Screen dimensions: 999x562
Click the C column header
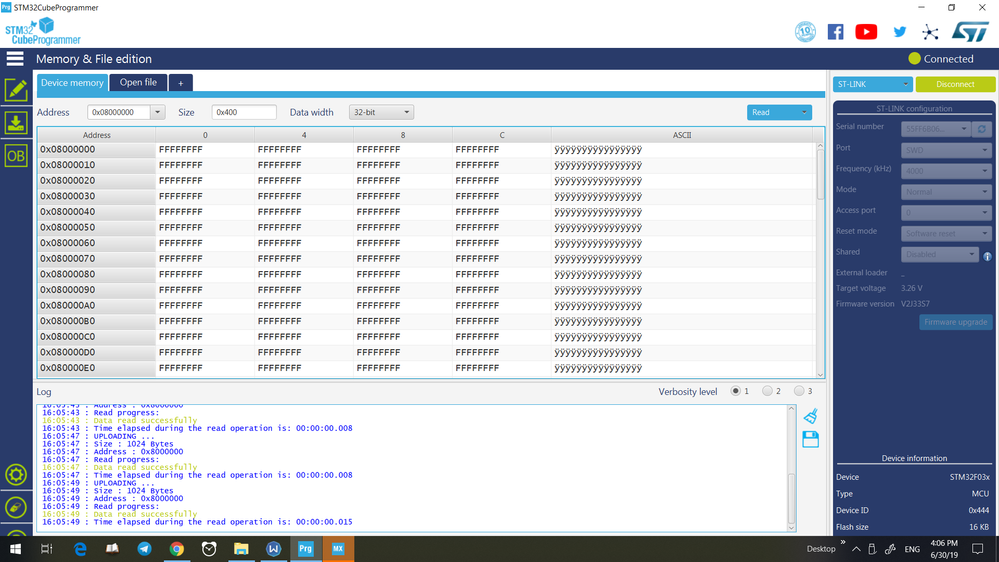[x=501, y=135]
